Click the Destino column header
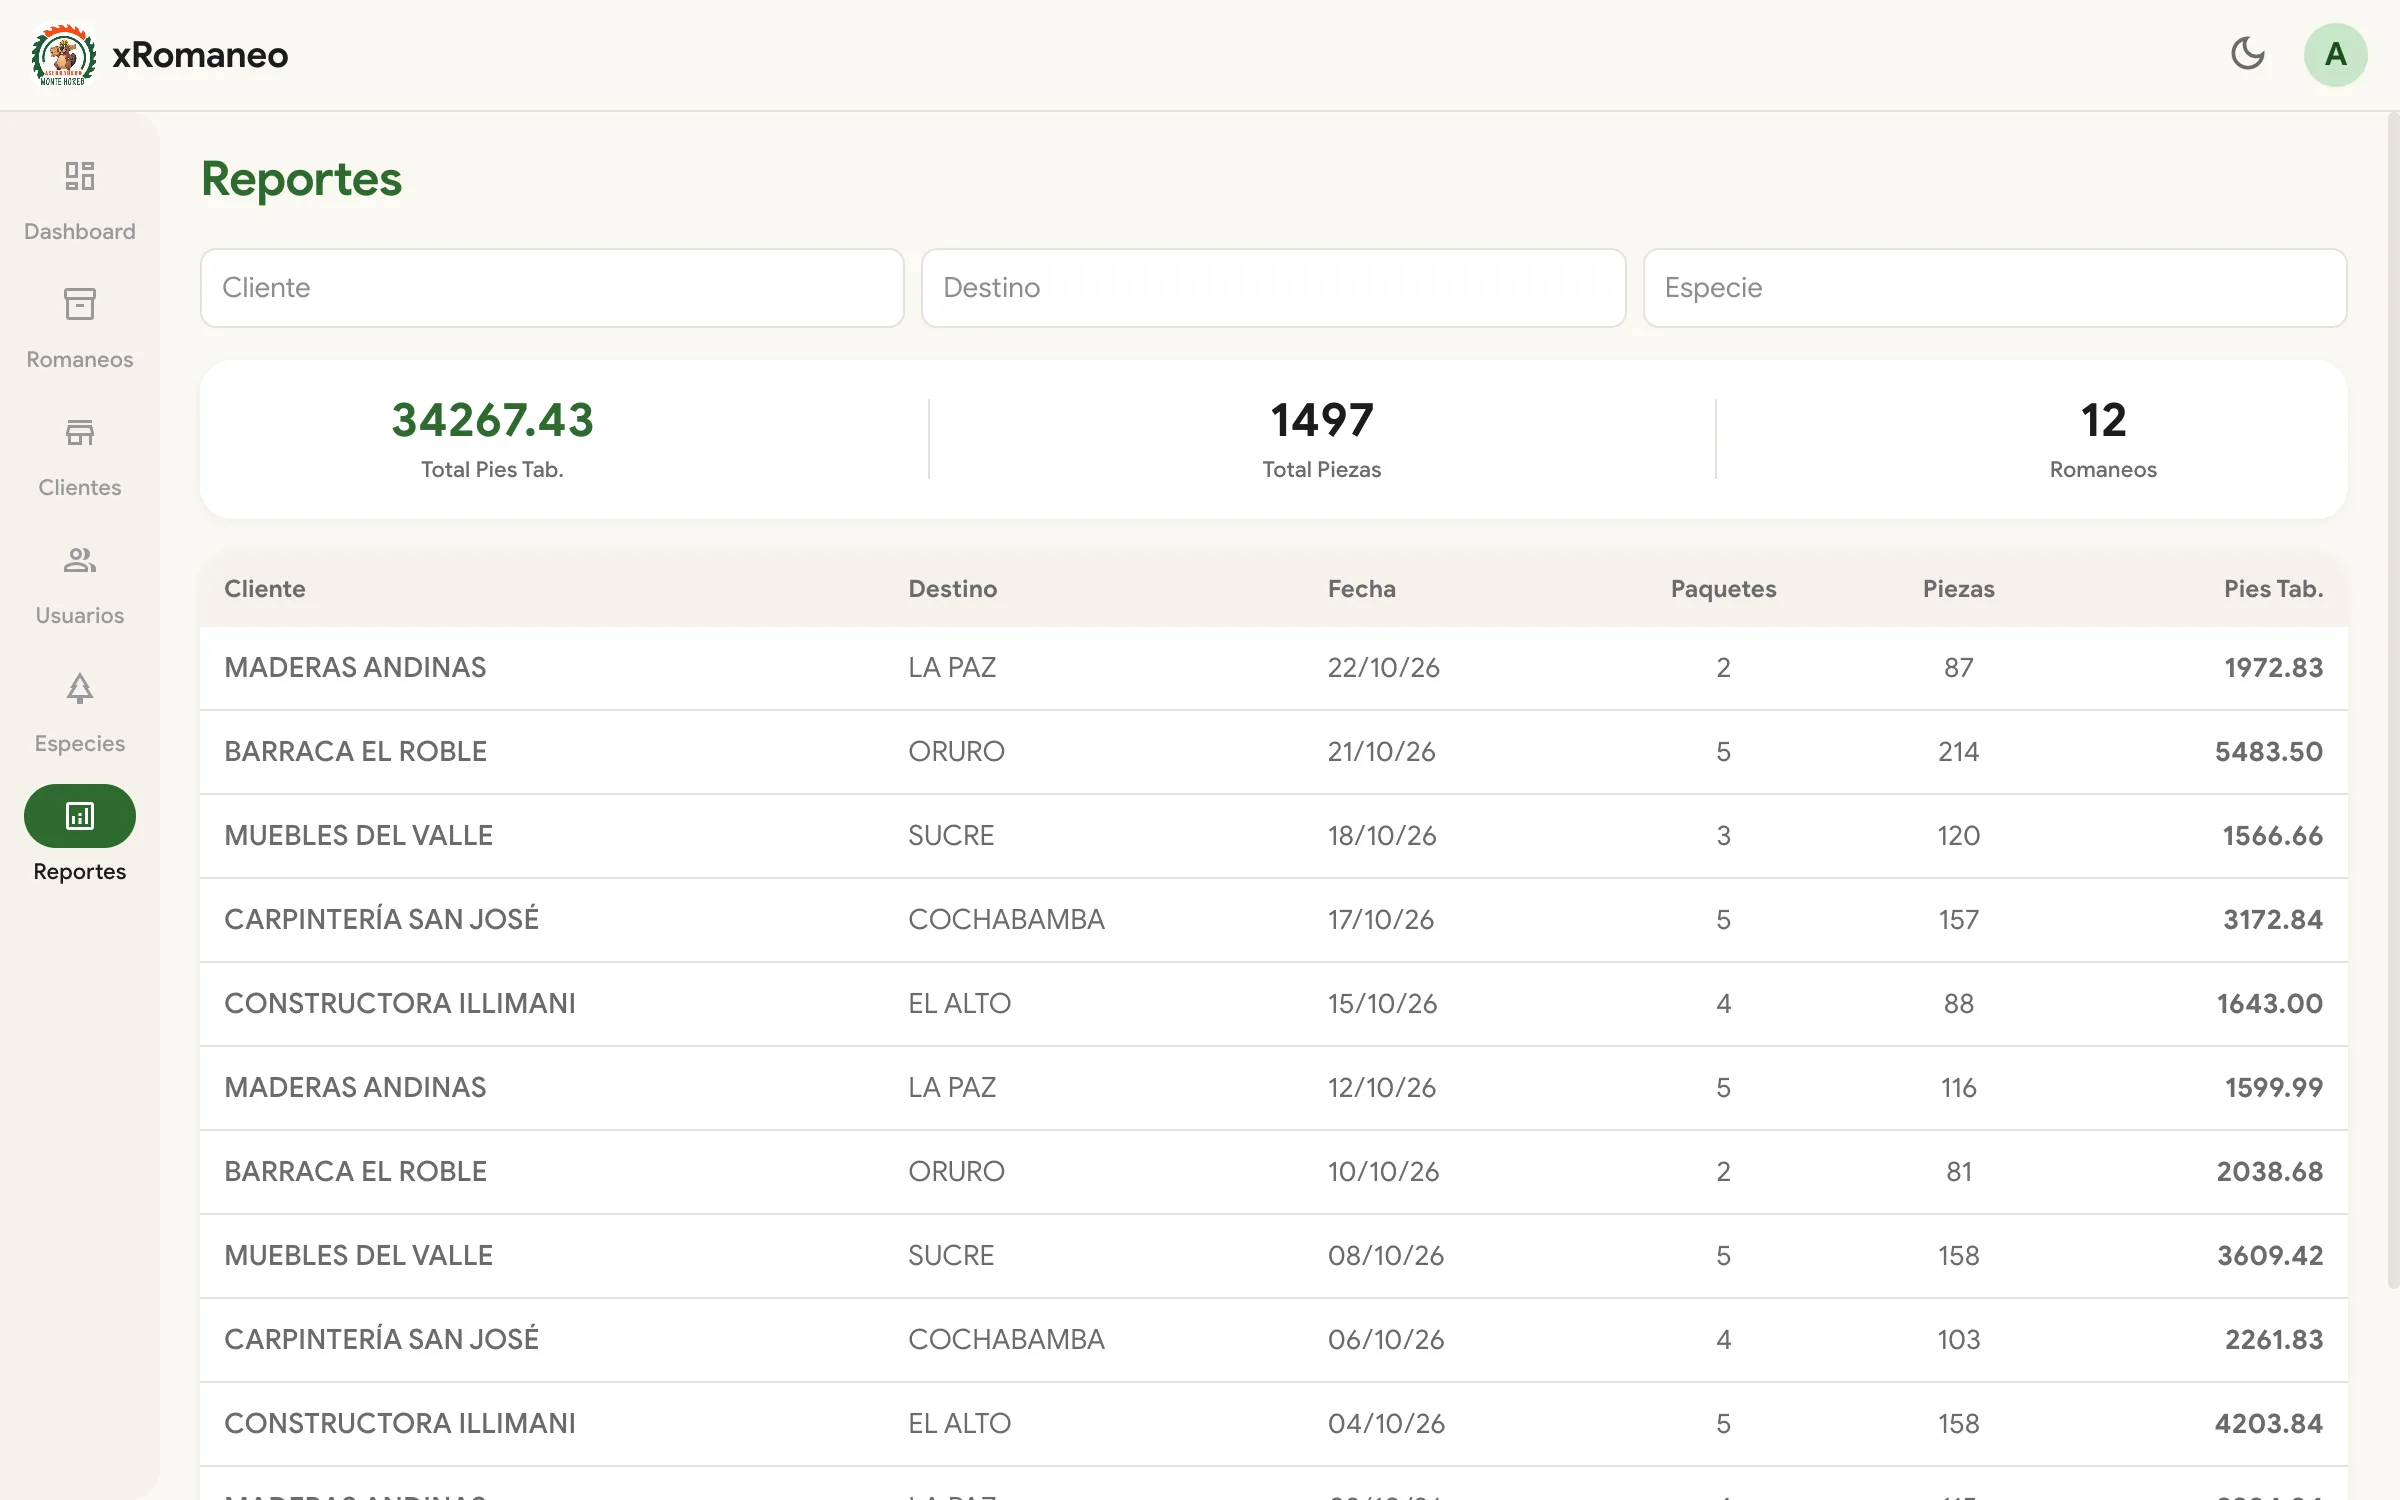2400x1500 pixels. coord(953,589)
